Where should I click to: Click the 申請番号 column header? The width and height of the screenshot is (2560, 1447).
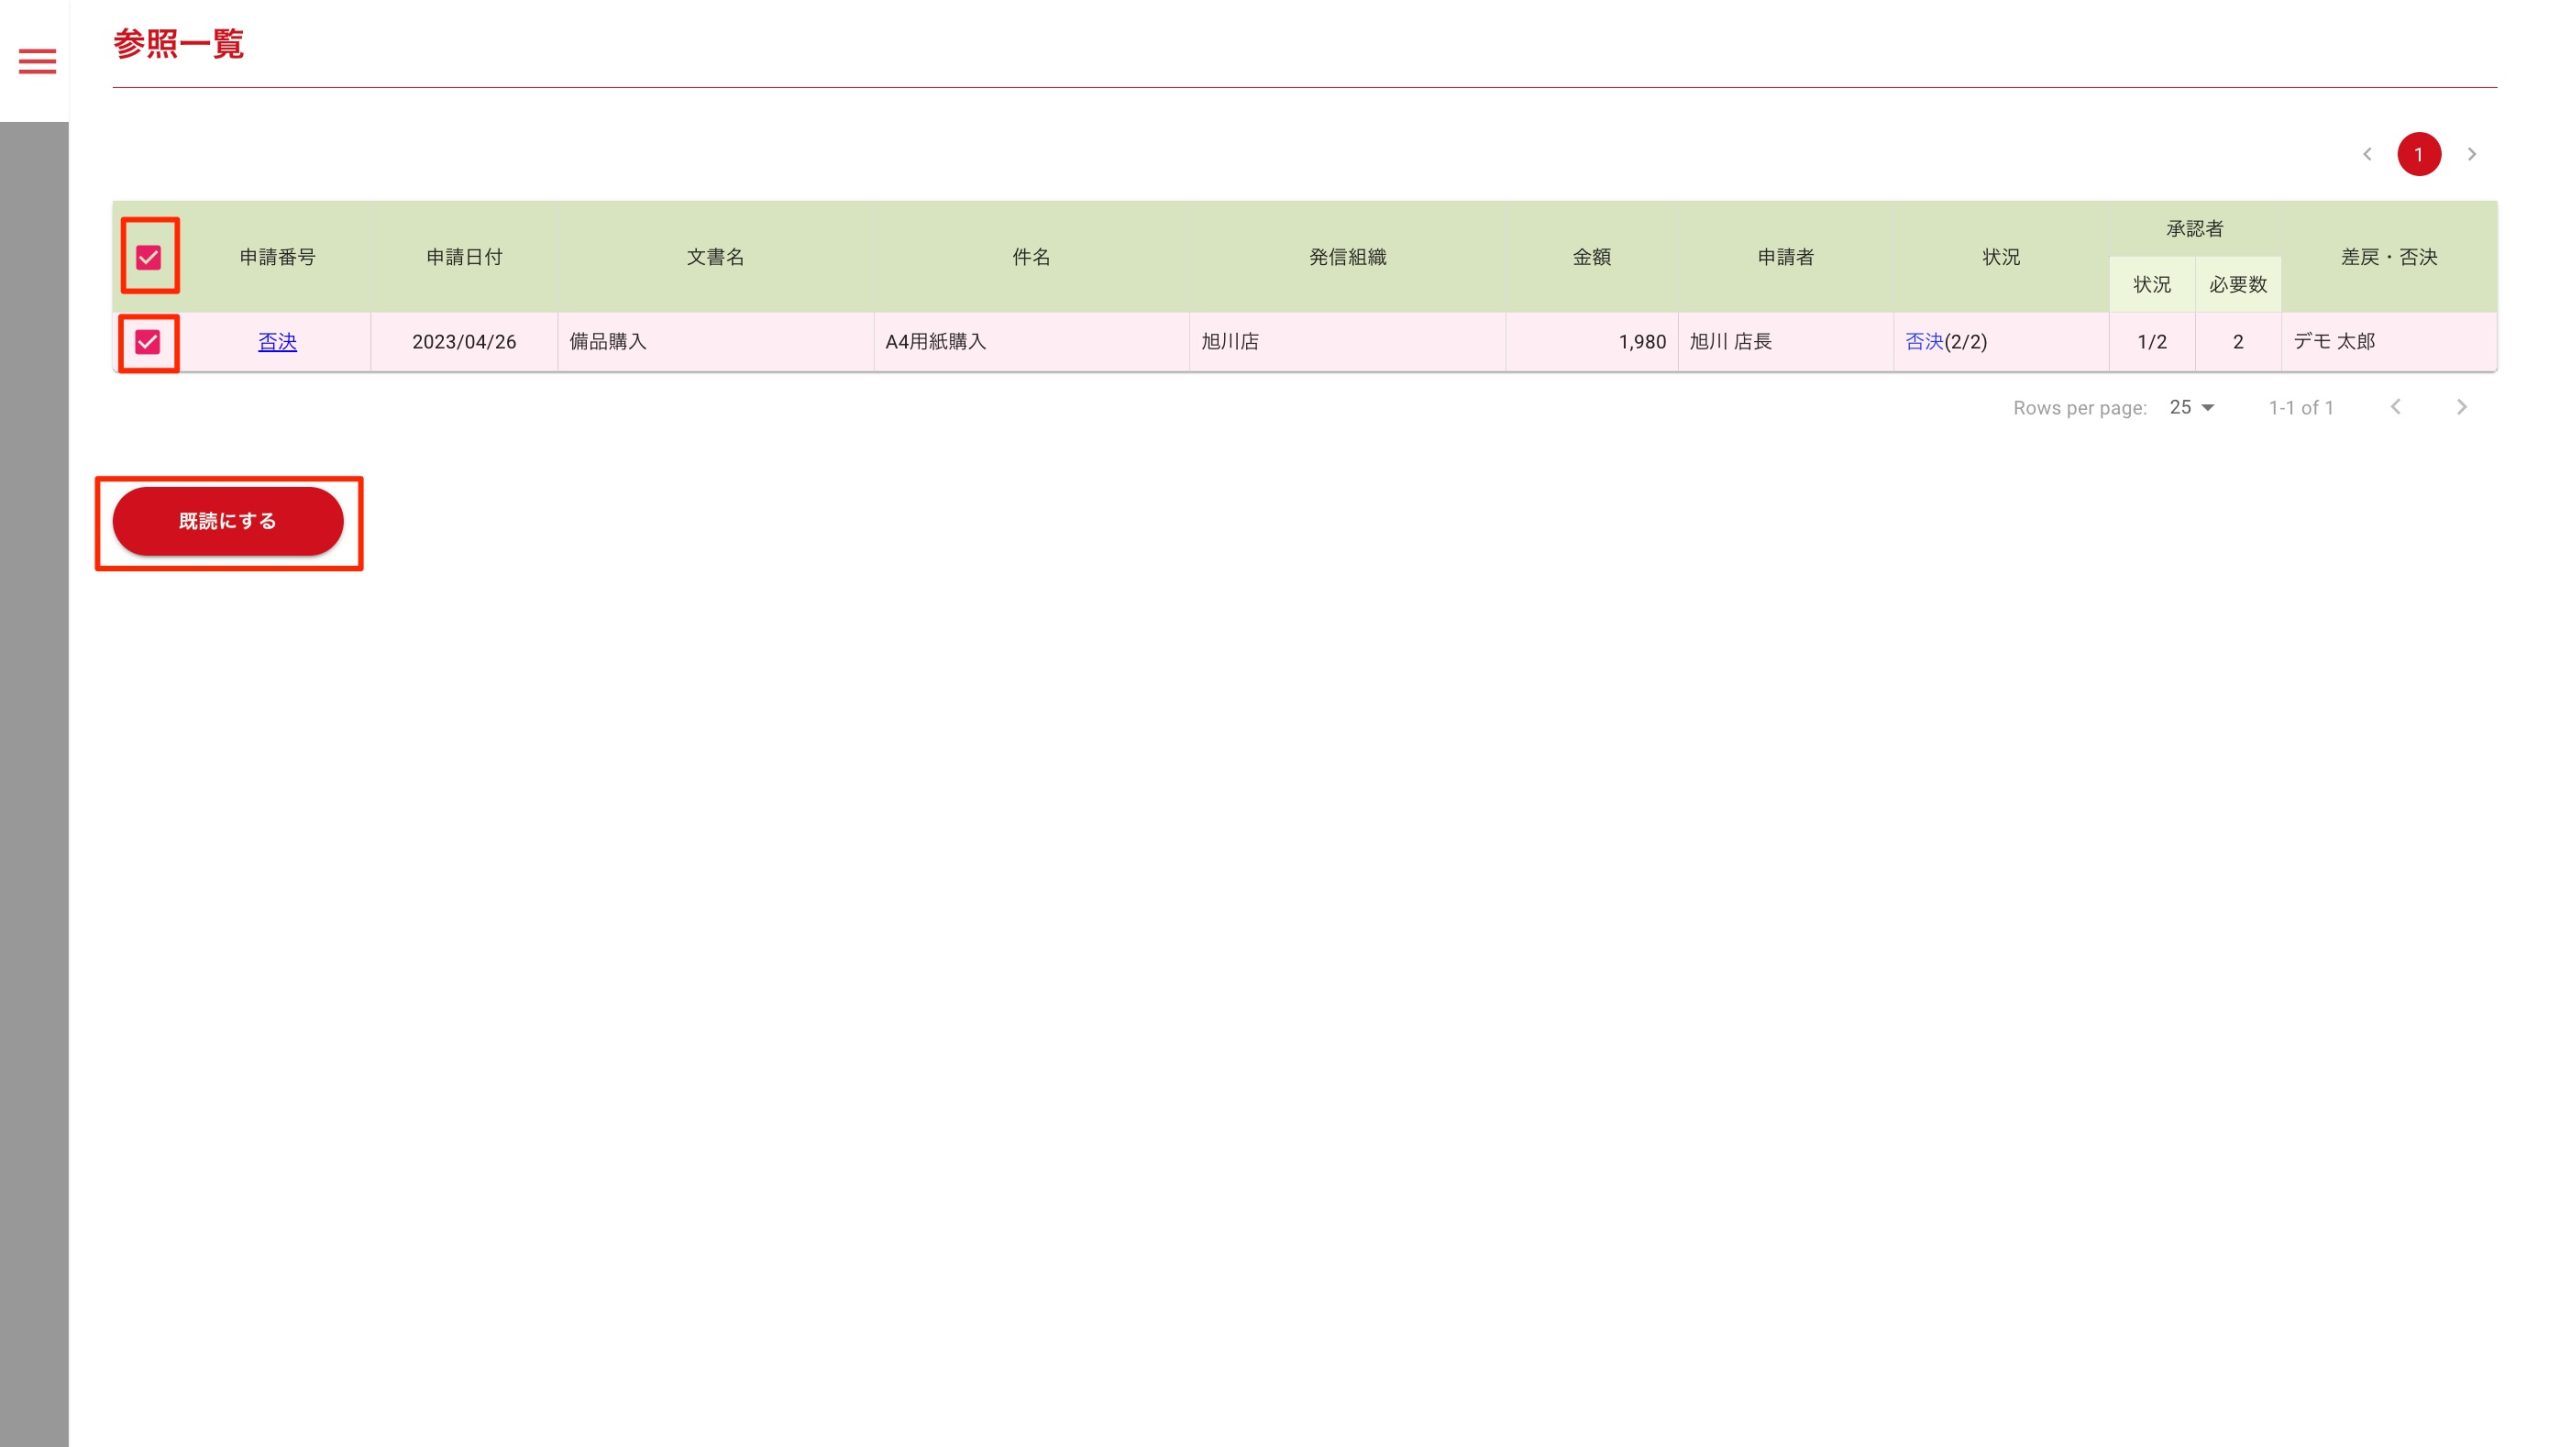pyautogui.click(x=277, y=257)
